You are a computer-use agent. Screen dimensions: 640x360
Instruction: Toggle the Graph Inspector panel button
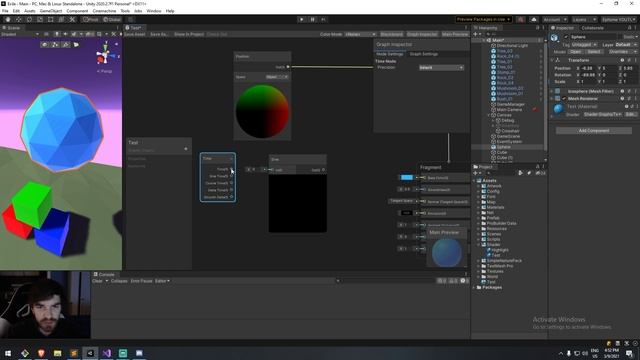pos(422,34)
